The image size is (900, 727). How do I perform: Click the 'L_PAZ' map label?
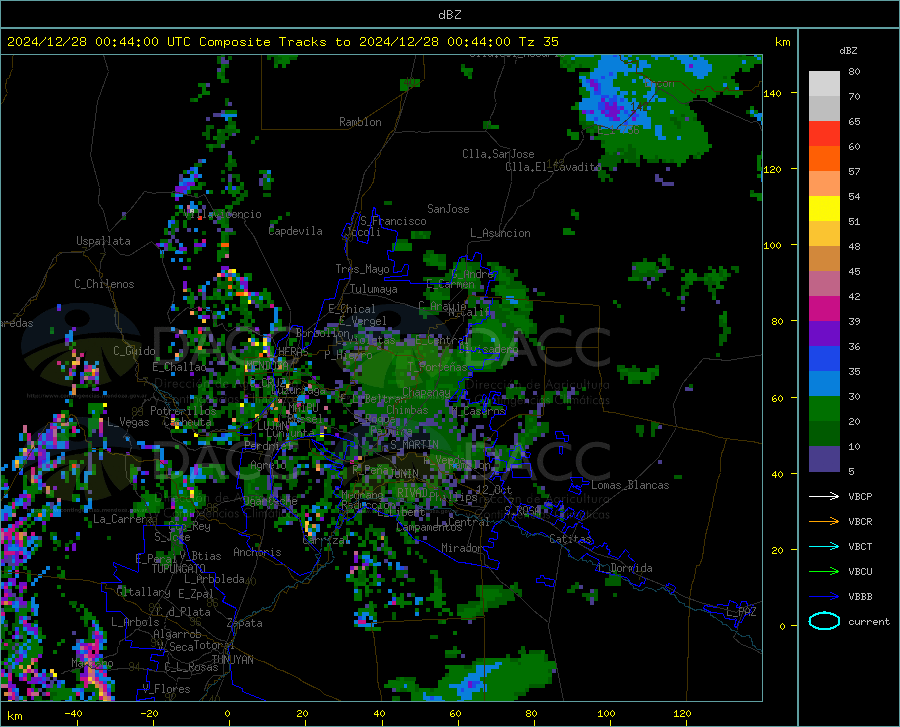[x=741, y=612]
